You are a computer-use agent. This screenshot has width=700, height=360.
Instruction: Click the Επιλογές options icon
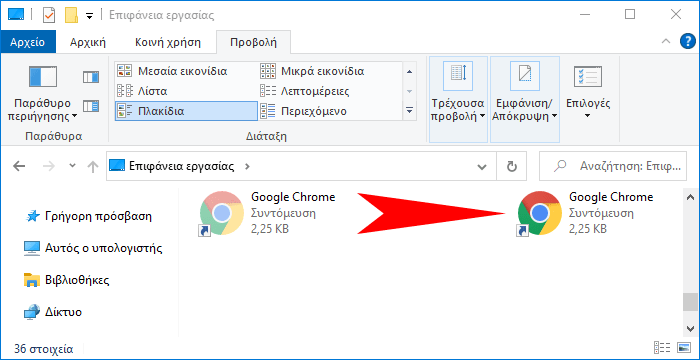[x=588, y=76]
